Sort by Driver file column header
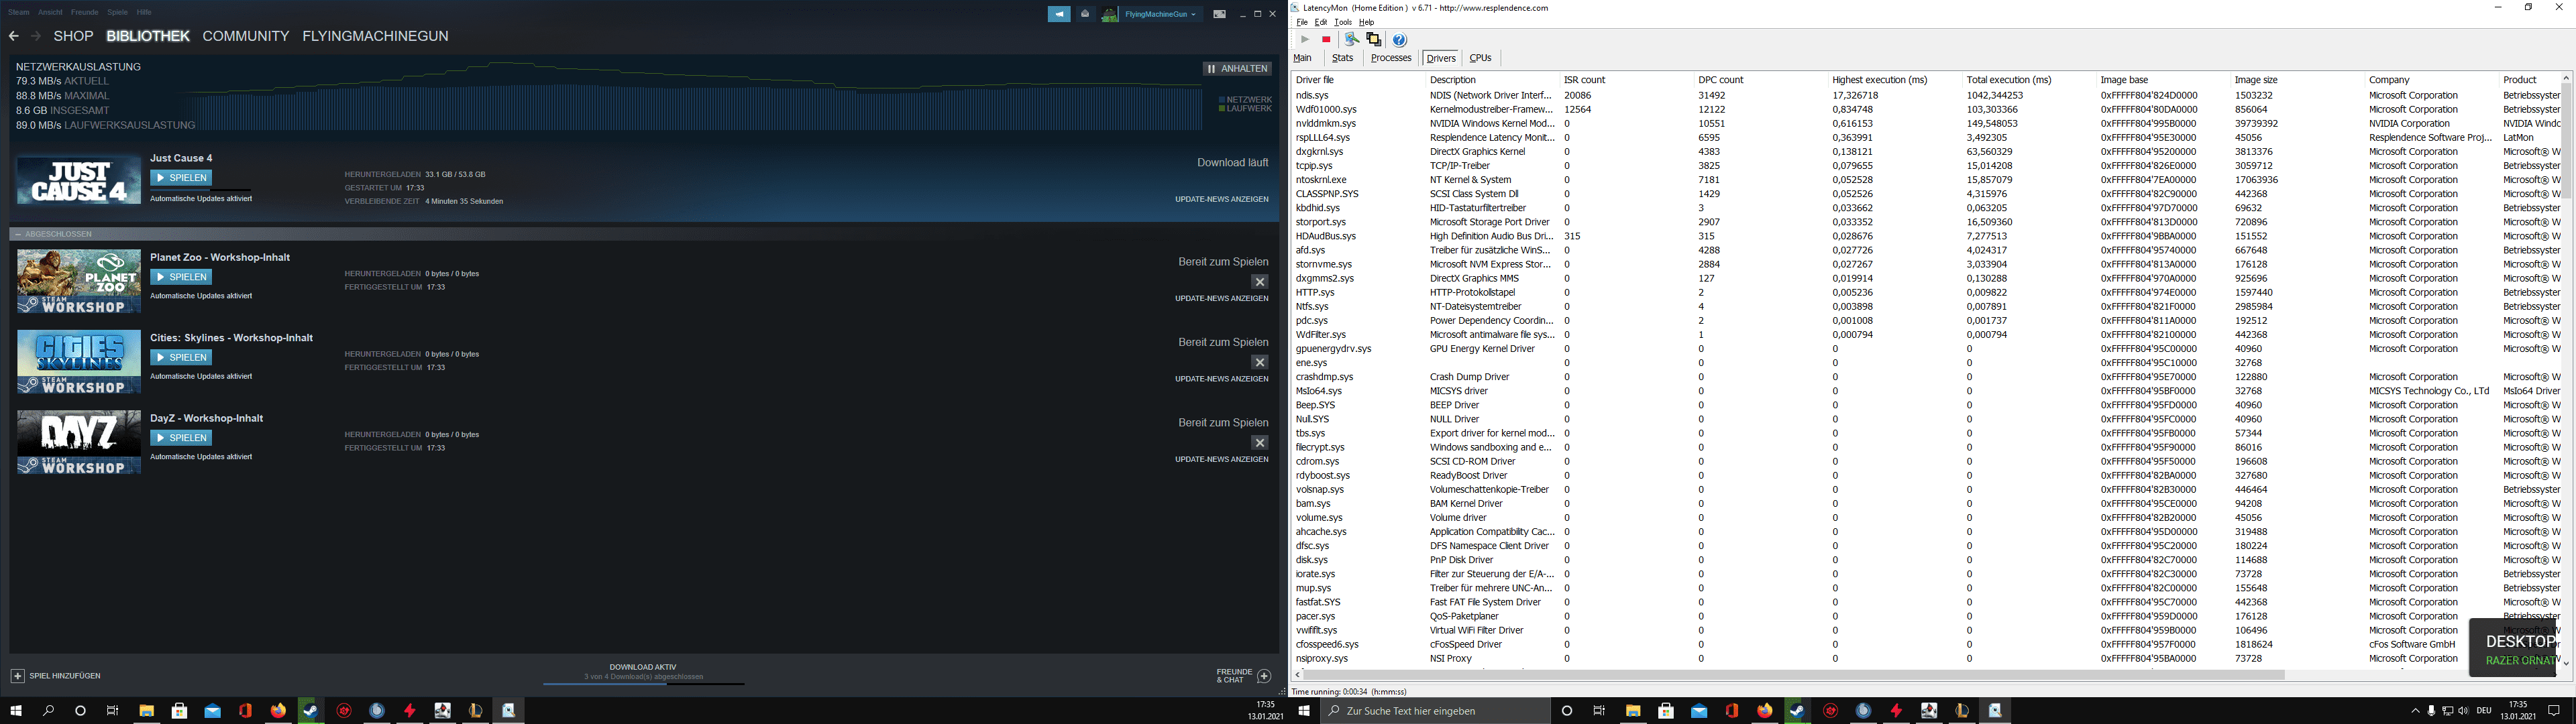The width and height of the screenshot is (2576, 724). [1358, 80]
